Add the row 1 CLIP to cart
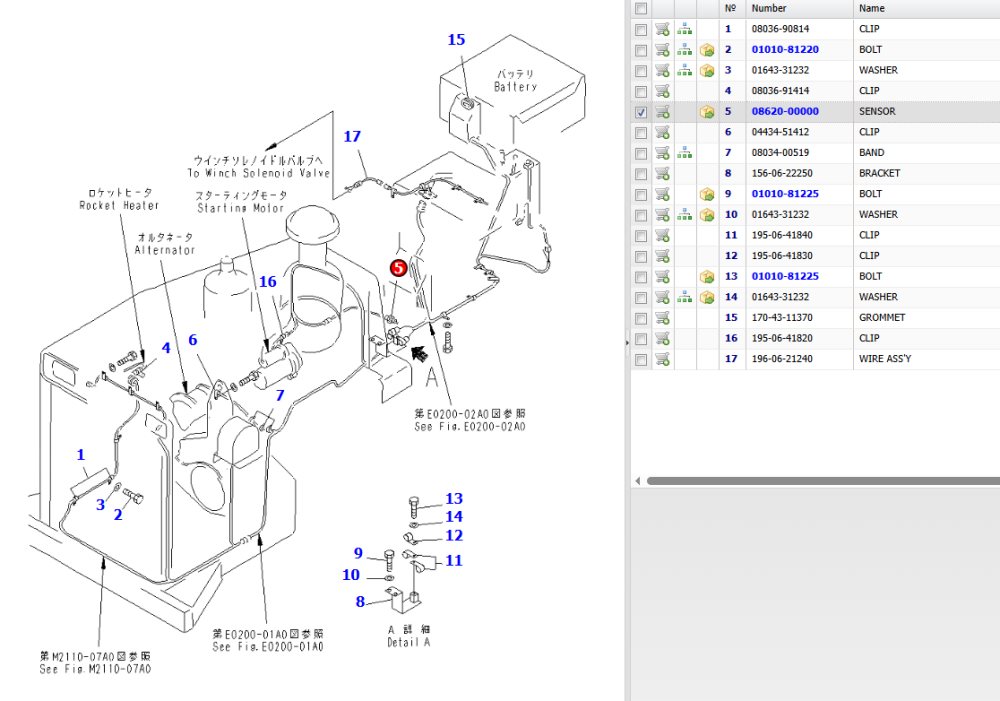The width and height of the screenshot is (1000, 701). [663, 29]
